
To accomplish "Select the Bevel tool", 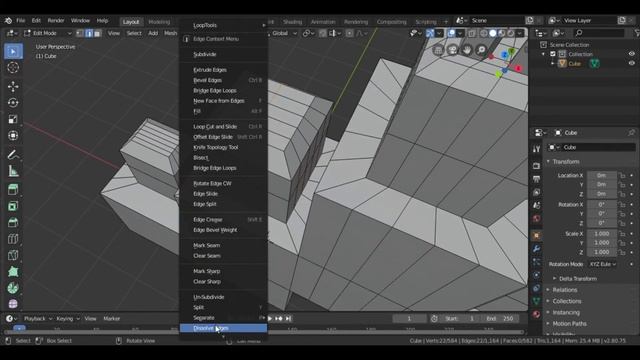I will (13, 222).
